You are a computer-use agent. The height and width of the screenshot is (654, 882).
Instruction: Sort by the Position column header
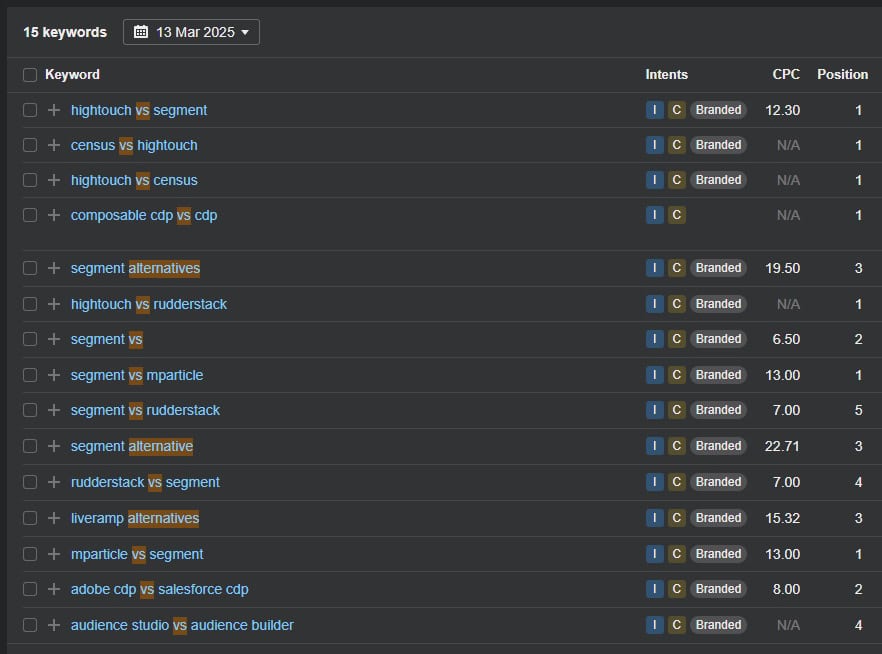click(842, 75)
